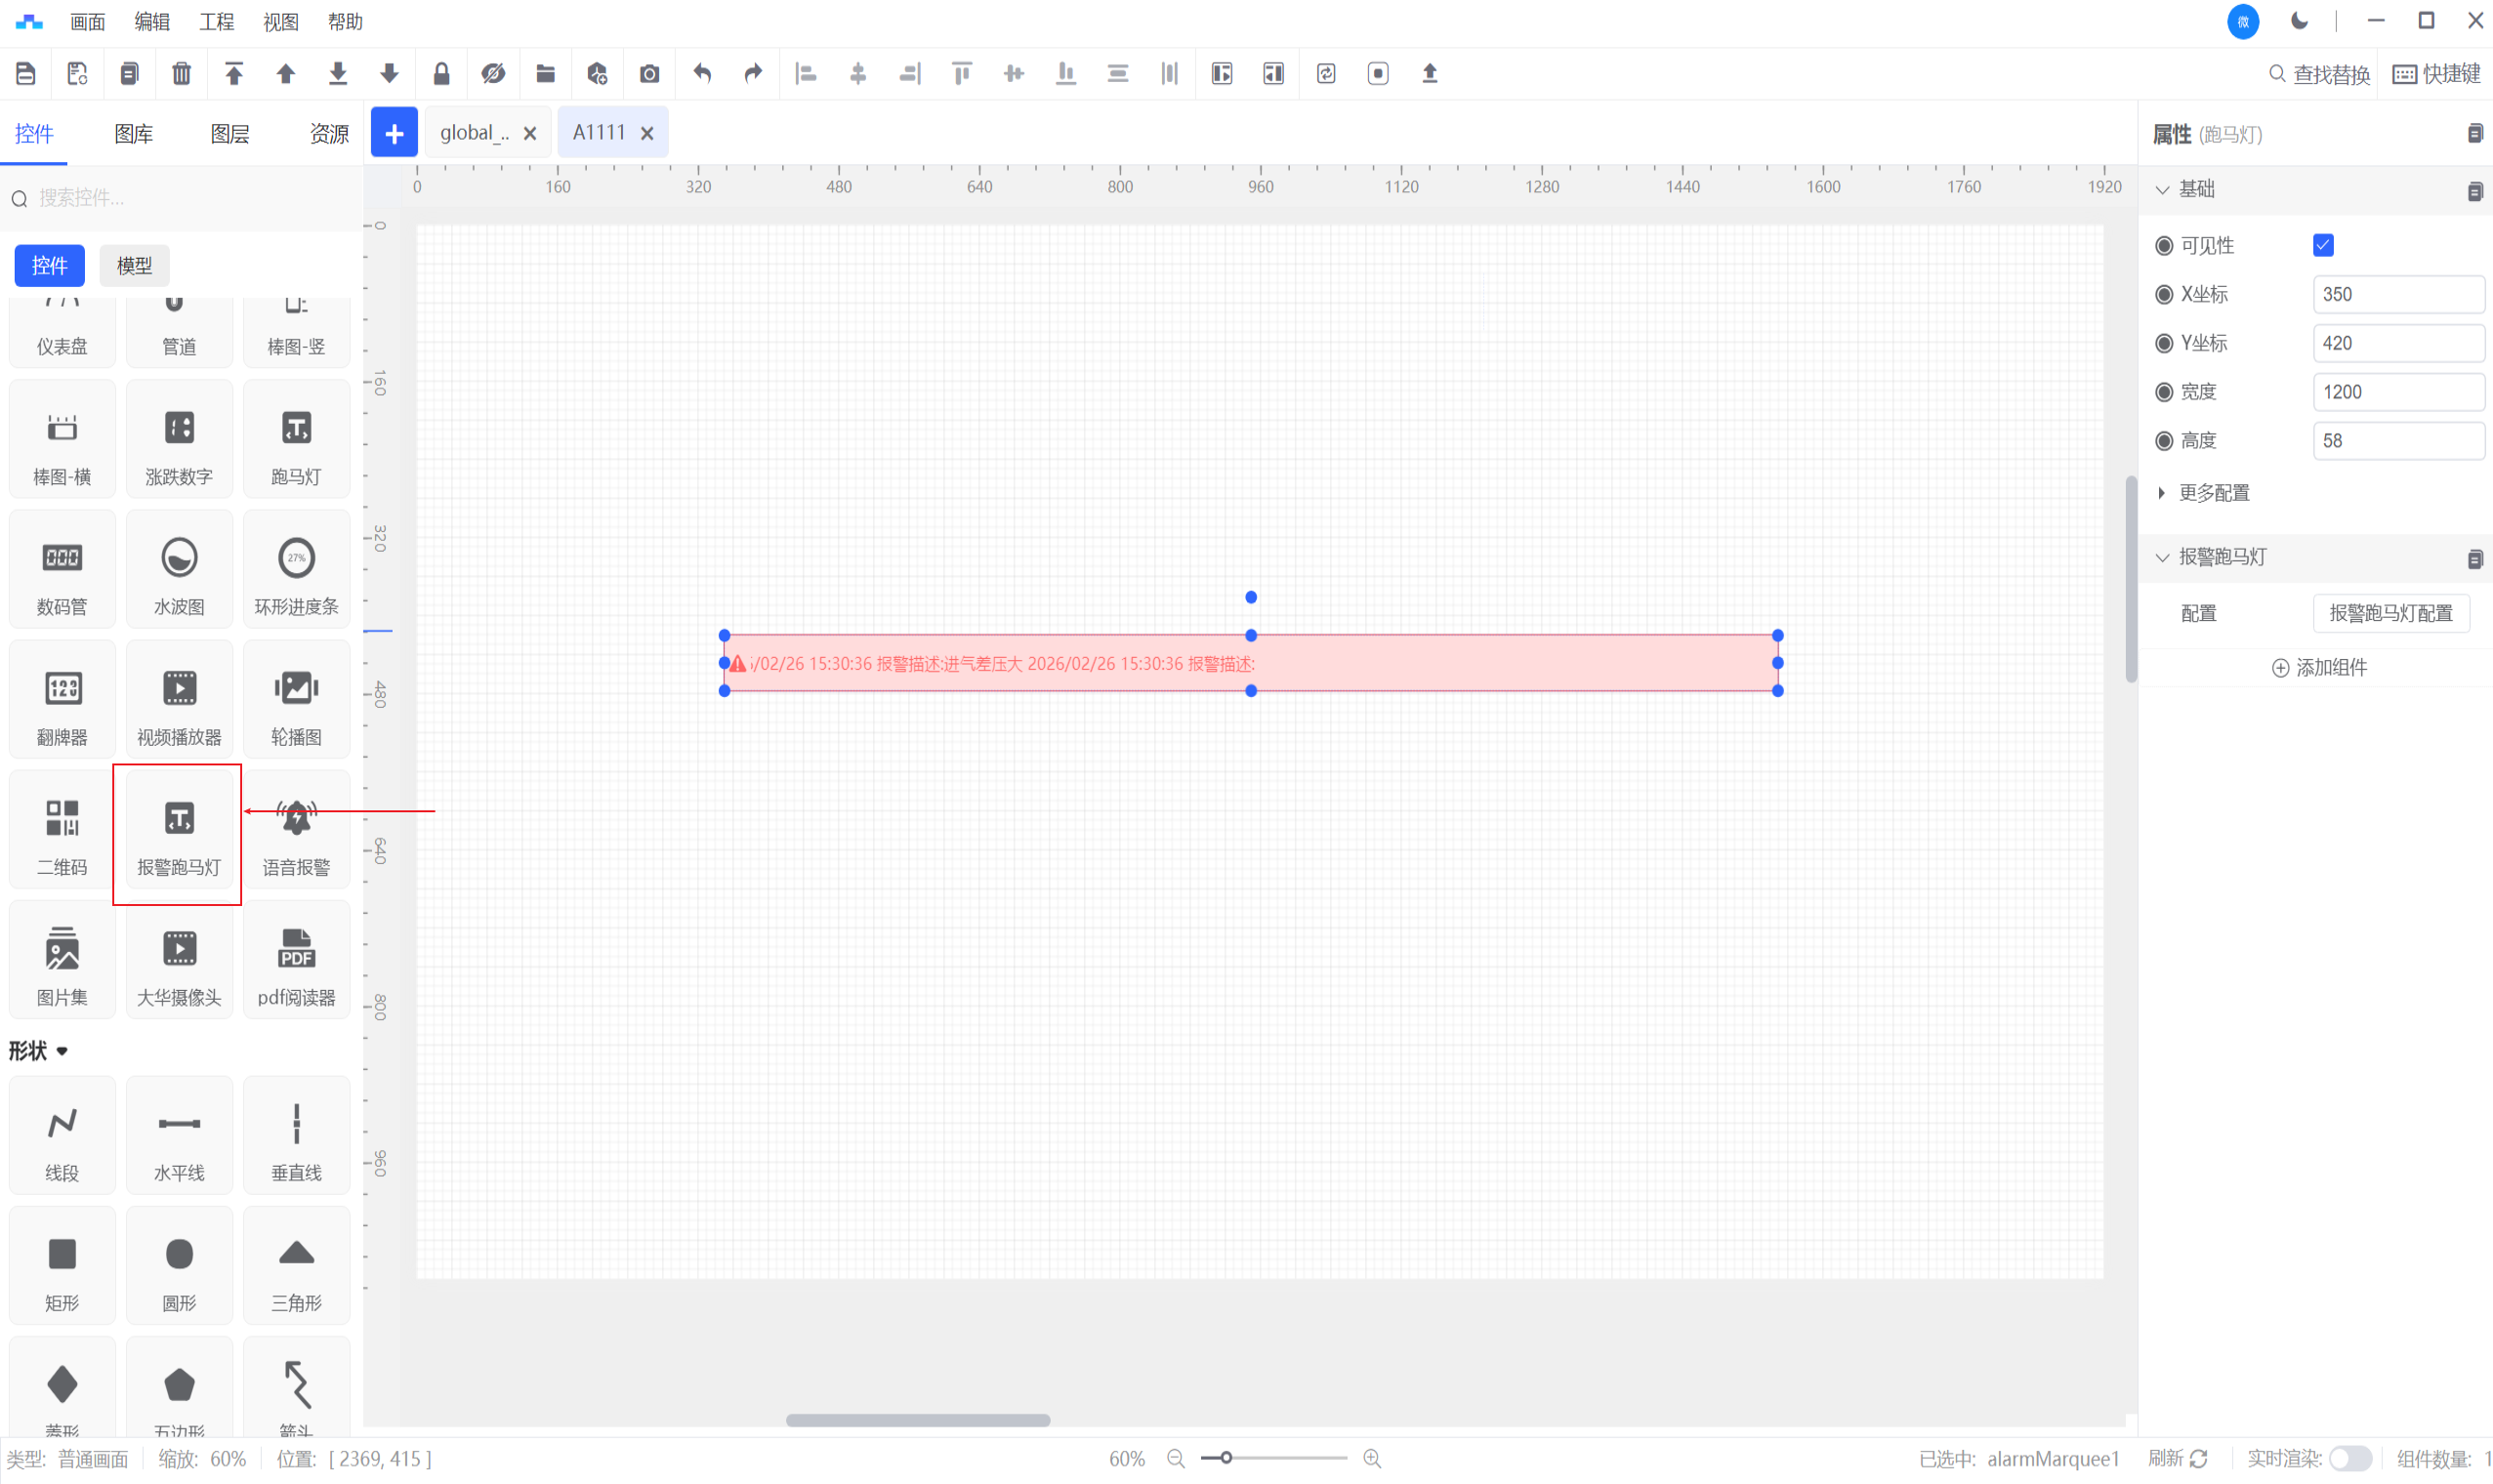Screen dimensions: 2493x1484
Task: Open the 工程 menu
Action: pos(216,21)
